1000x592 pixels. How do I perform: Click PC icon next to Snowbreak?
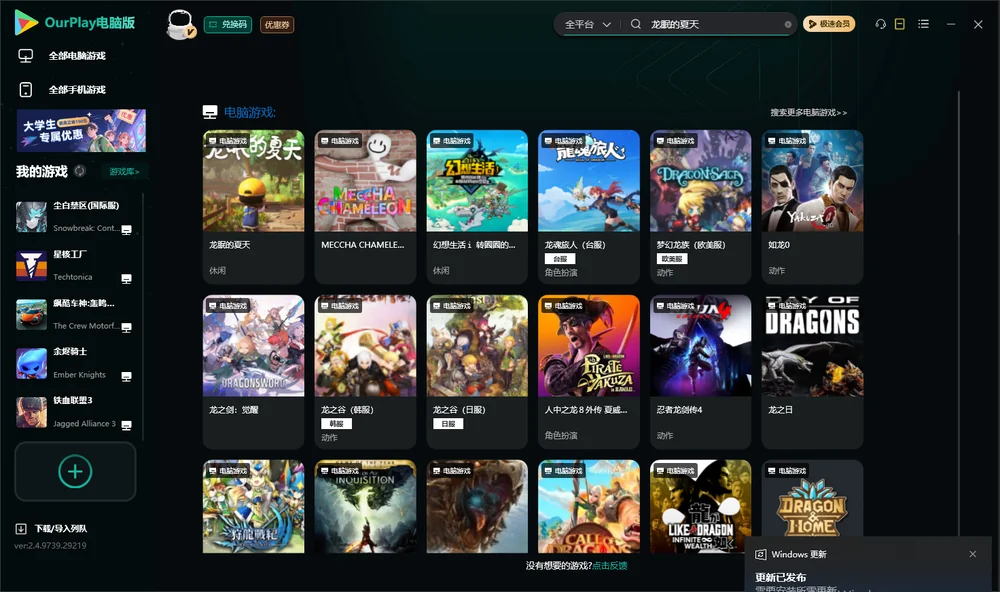pos(126,230)
